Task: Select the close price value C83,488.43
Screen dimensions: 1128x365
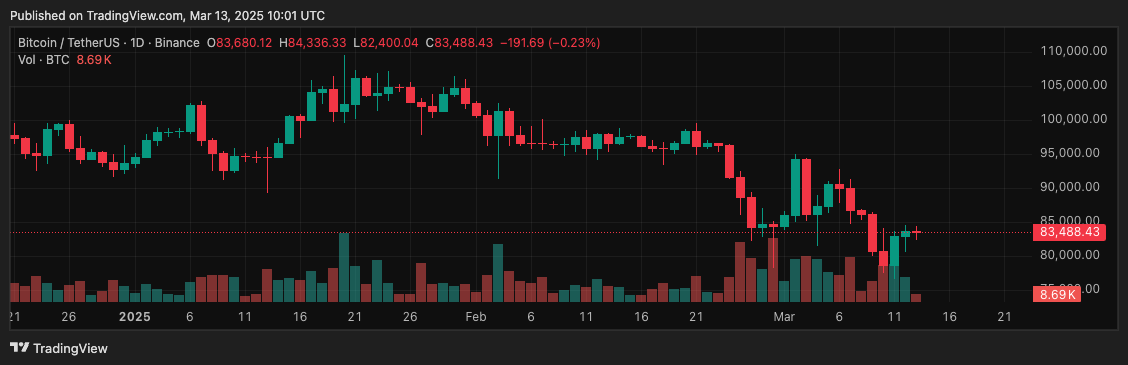Action: (x=459, y=43)
